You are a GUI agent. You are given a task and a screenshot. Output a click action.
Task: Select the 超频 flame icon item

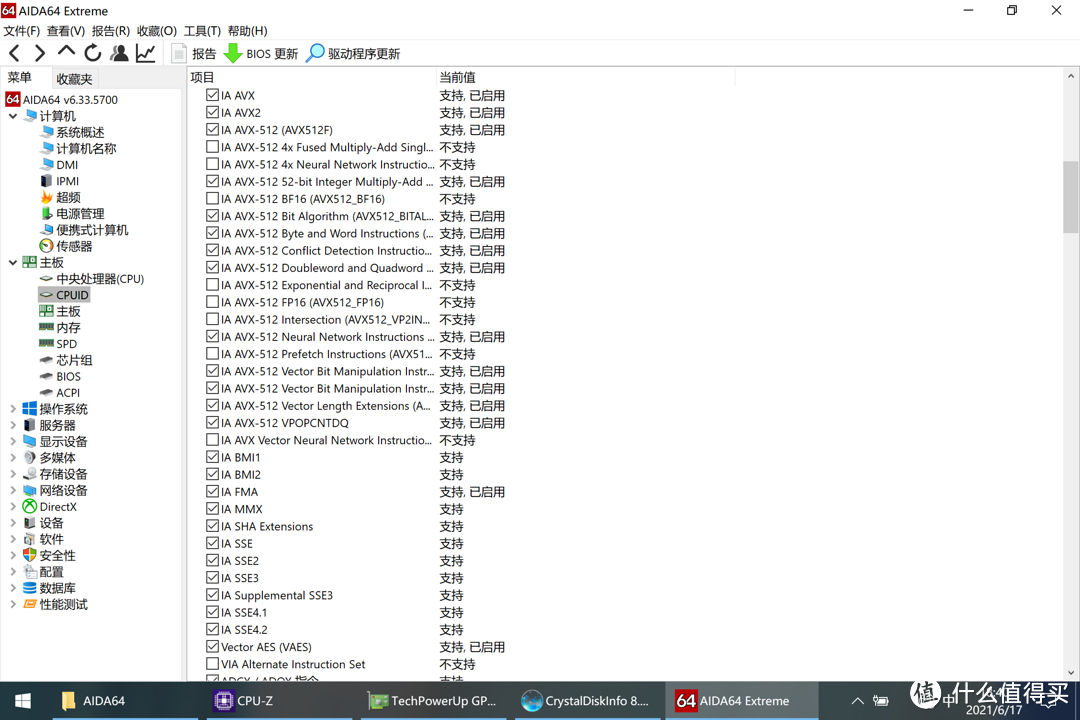click(x=61, y=198)
